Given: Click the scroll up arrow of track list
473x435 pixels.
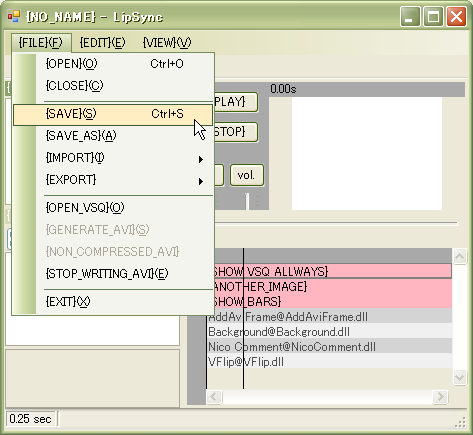Looking at the screenshot, I should click(460, 256).
